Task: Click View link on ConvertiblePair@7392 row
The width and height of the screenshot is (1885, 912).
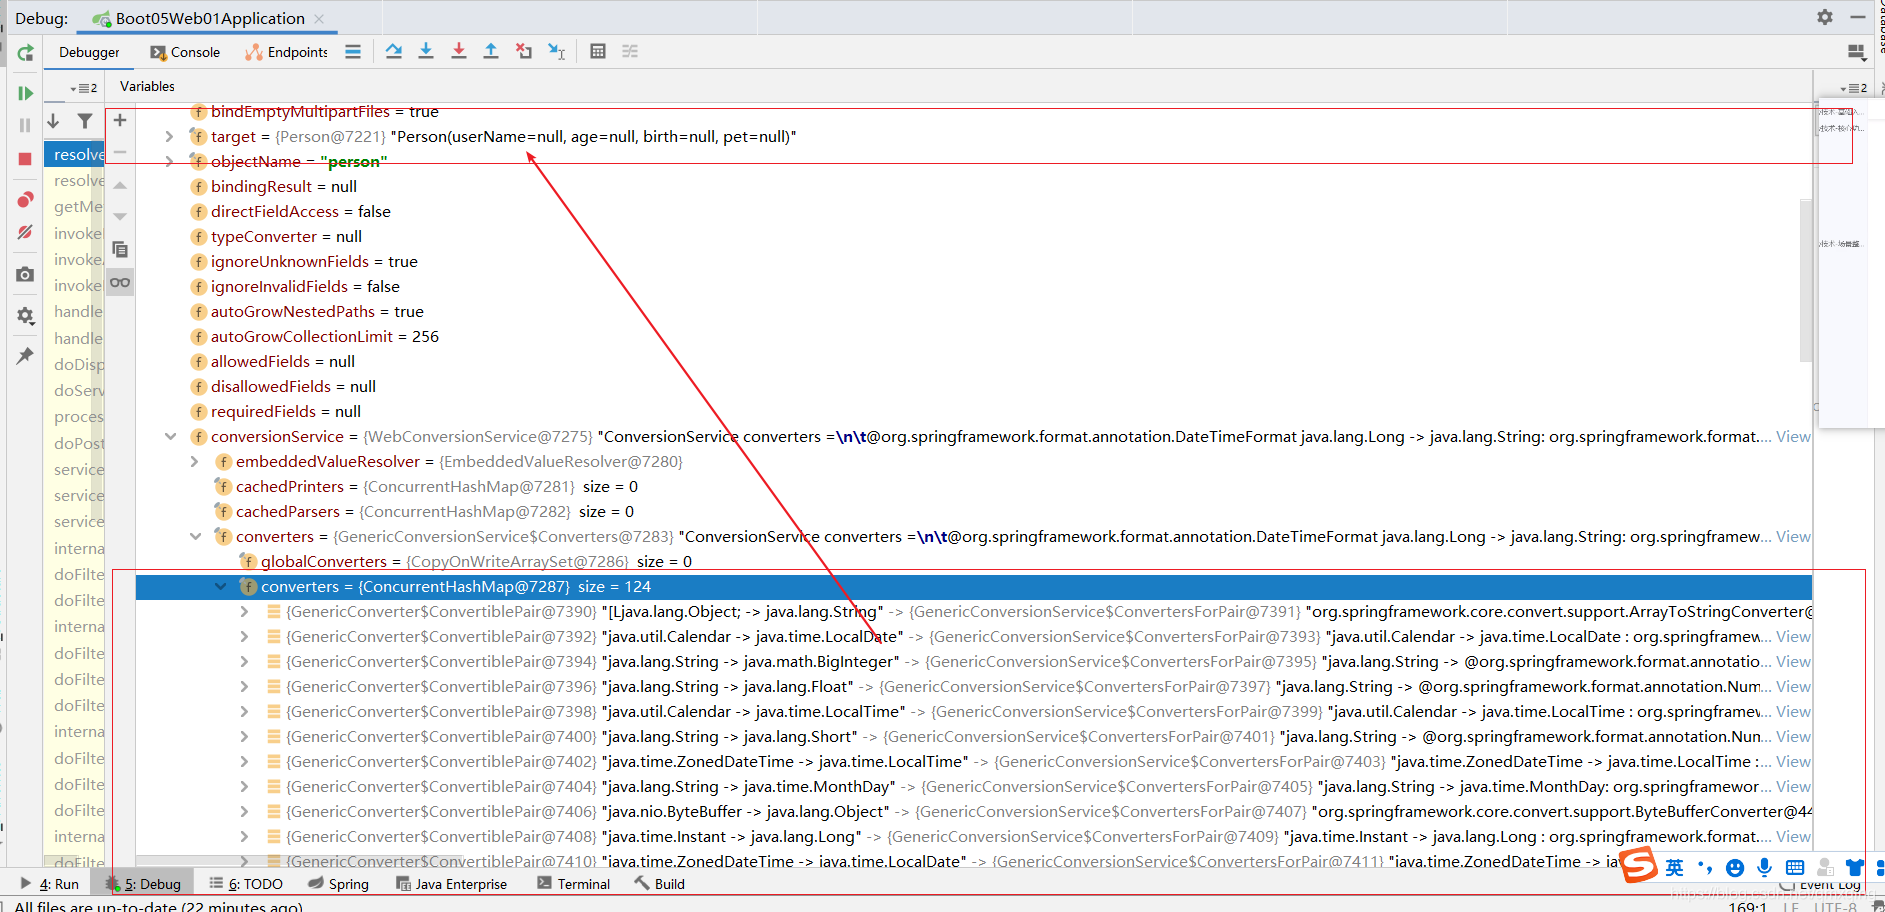Action: 1793,636
